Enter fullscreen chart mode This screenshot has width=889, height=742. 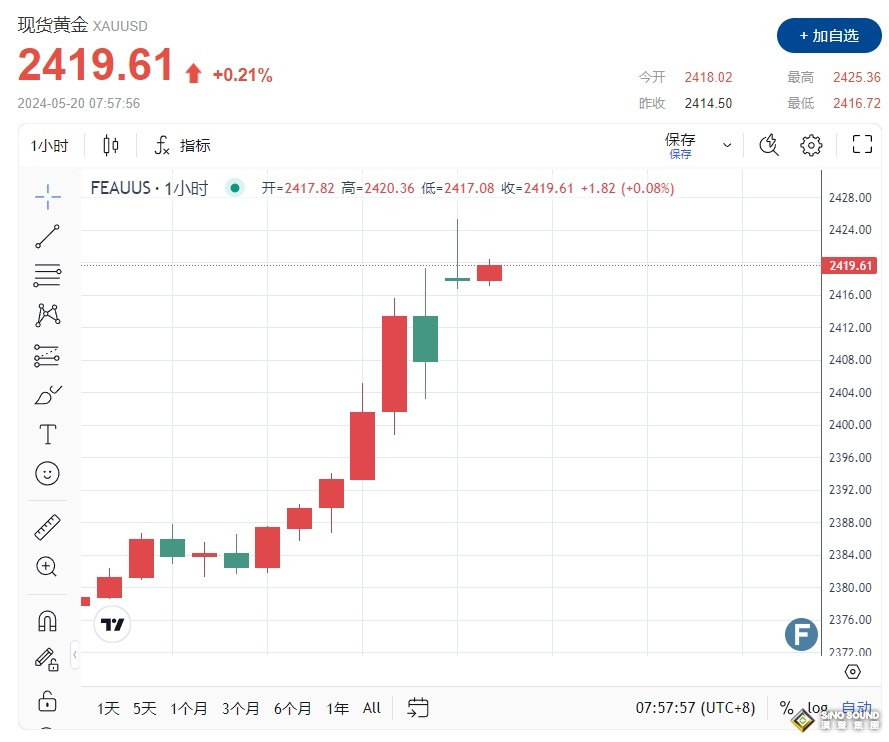point(862,145)
